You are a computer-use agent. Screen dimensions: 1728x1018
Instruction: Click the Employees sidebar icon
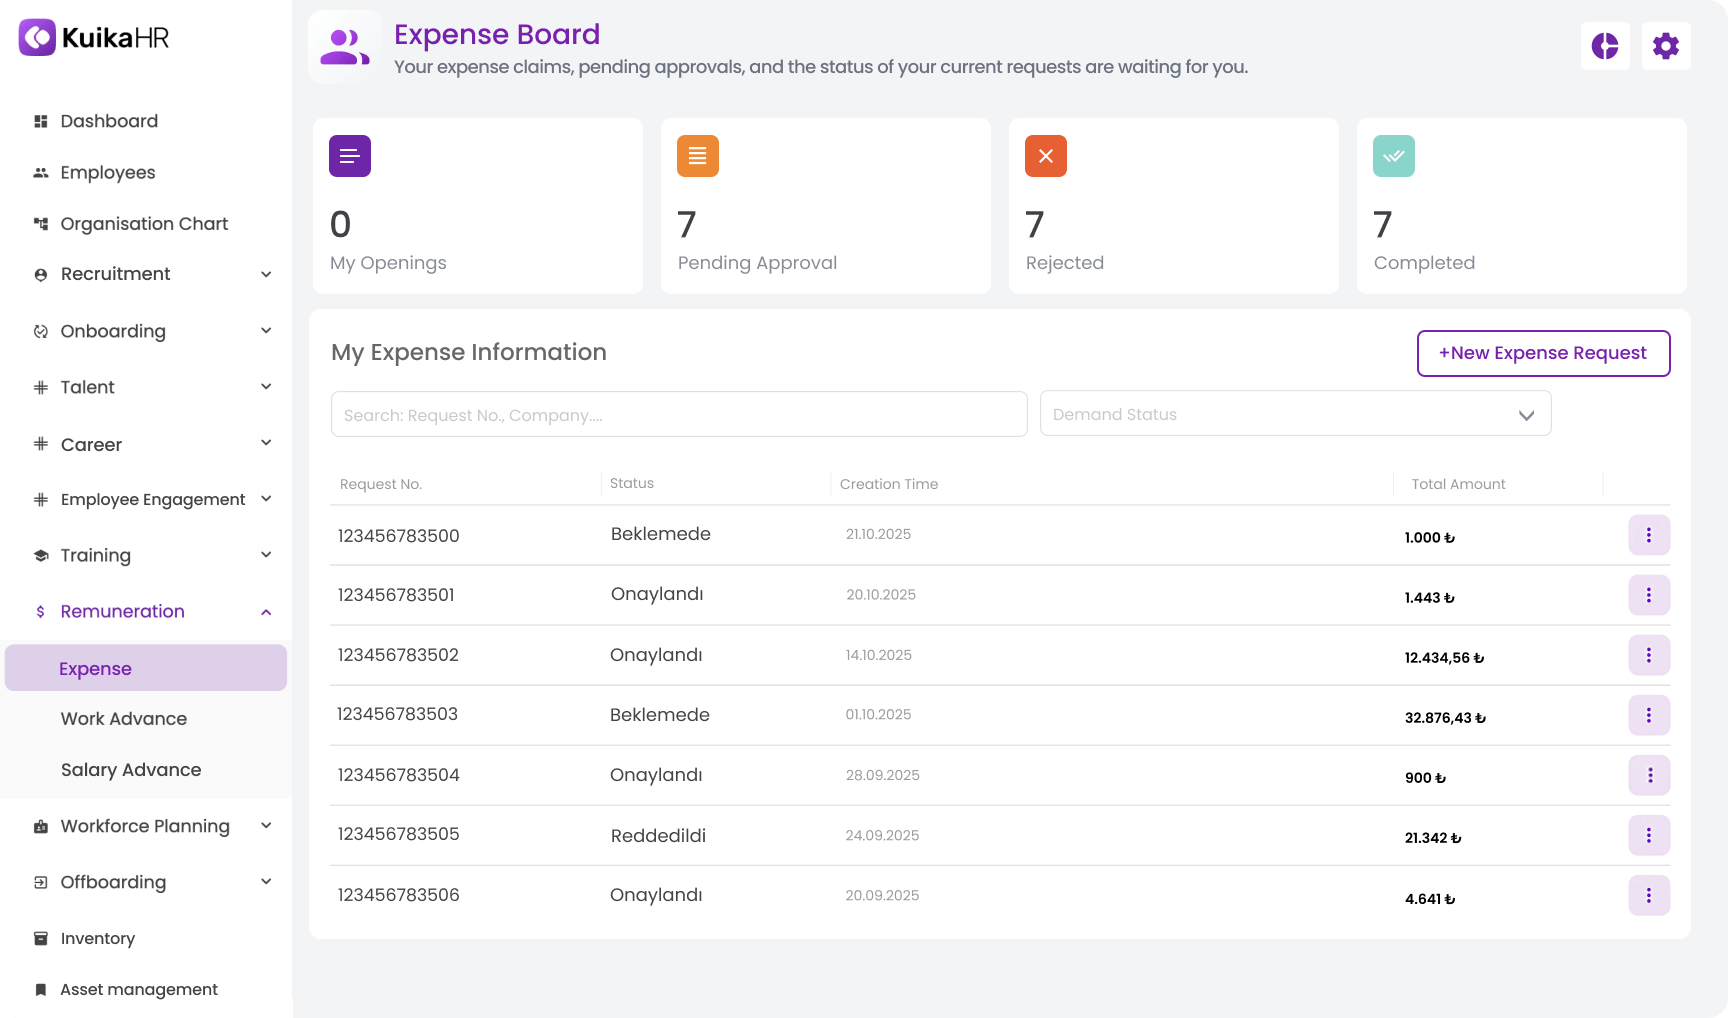point(40,172)
